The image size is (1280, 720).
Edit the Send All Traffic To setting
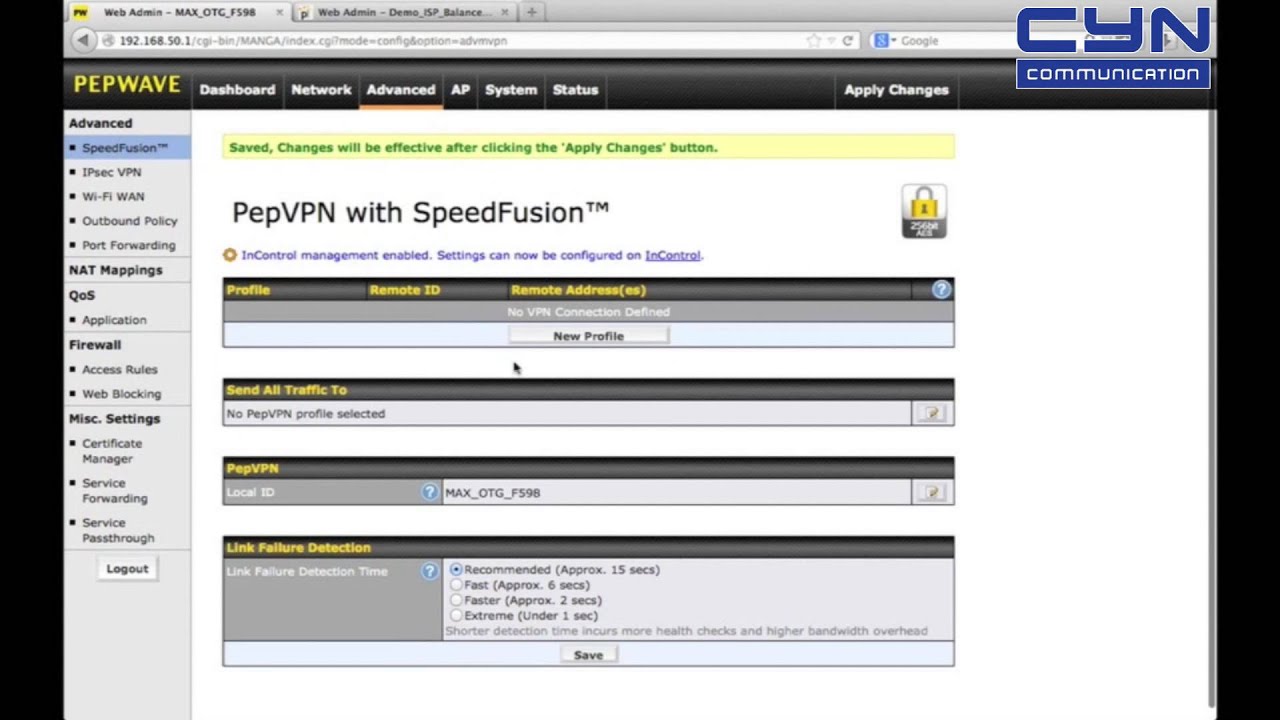(932, 413)
